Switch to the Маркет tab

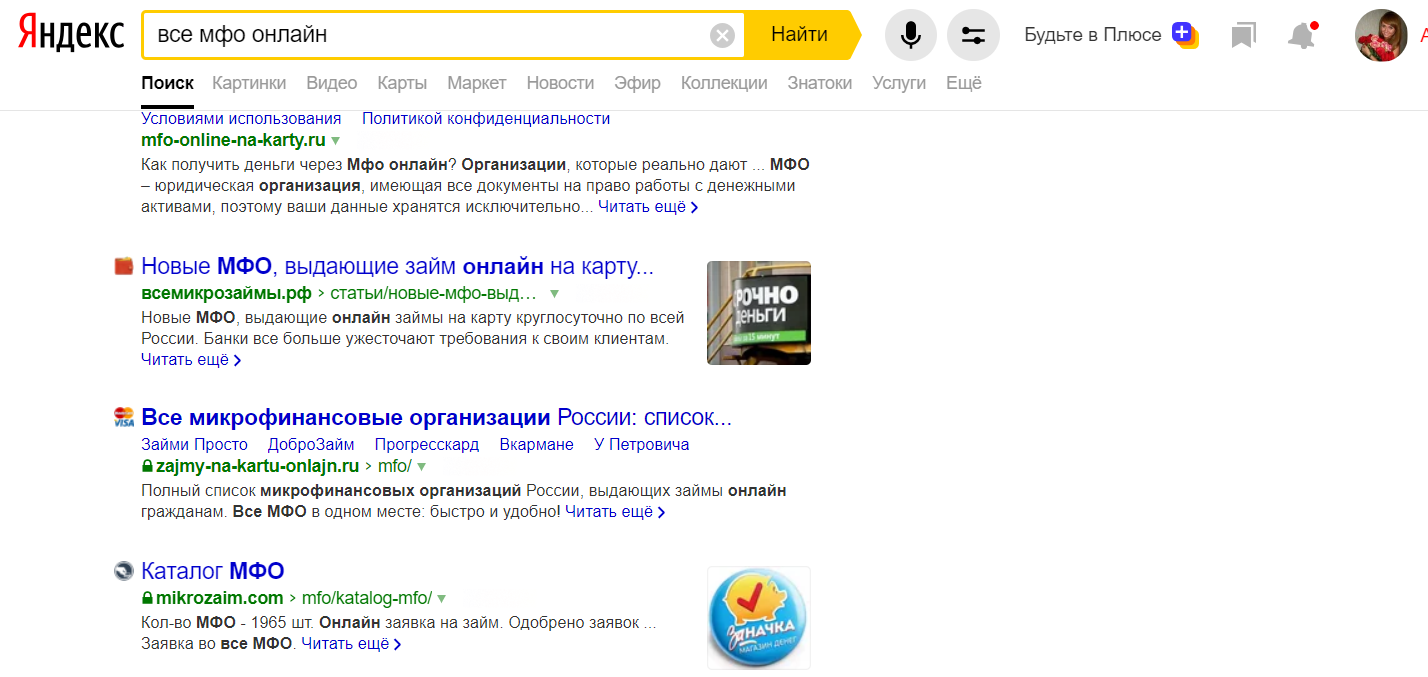[x=477, y=83]
